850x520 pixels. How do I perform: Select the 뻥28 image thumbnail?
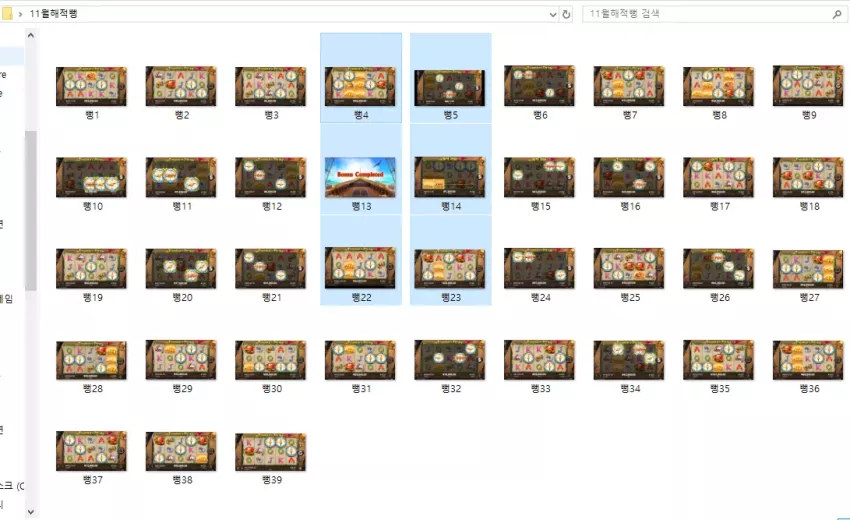[91, 360]
